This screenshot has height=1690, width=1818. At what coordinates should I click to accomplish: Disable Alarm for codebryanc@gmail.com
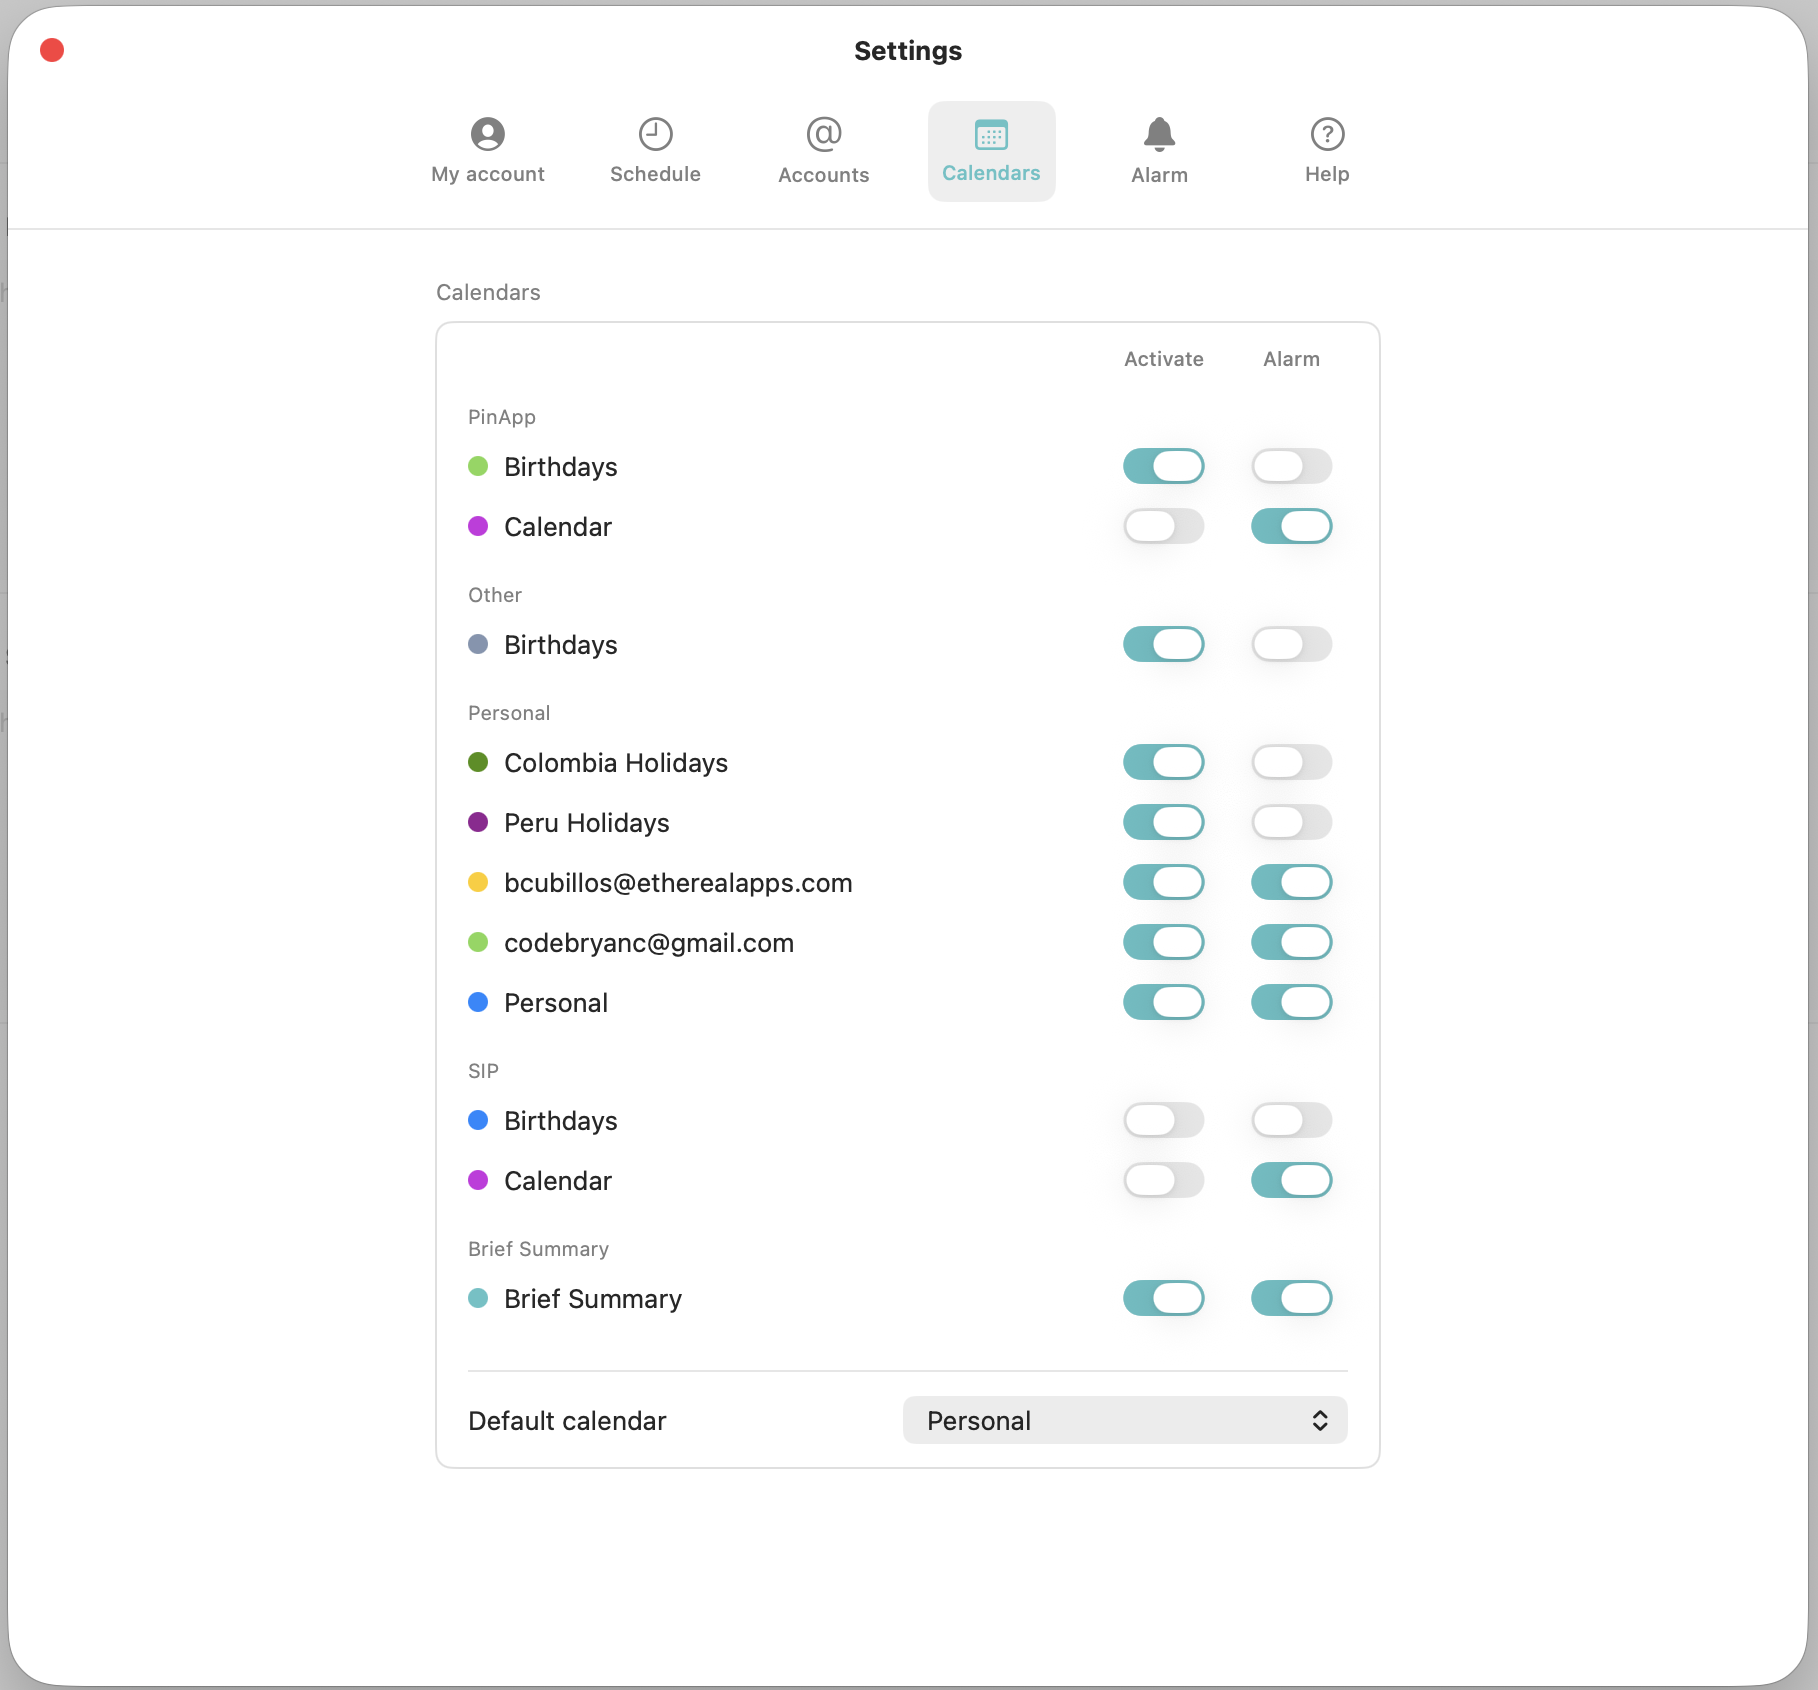pos(1292,942)
